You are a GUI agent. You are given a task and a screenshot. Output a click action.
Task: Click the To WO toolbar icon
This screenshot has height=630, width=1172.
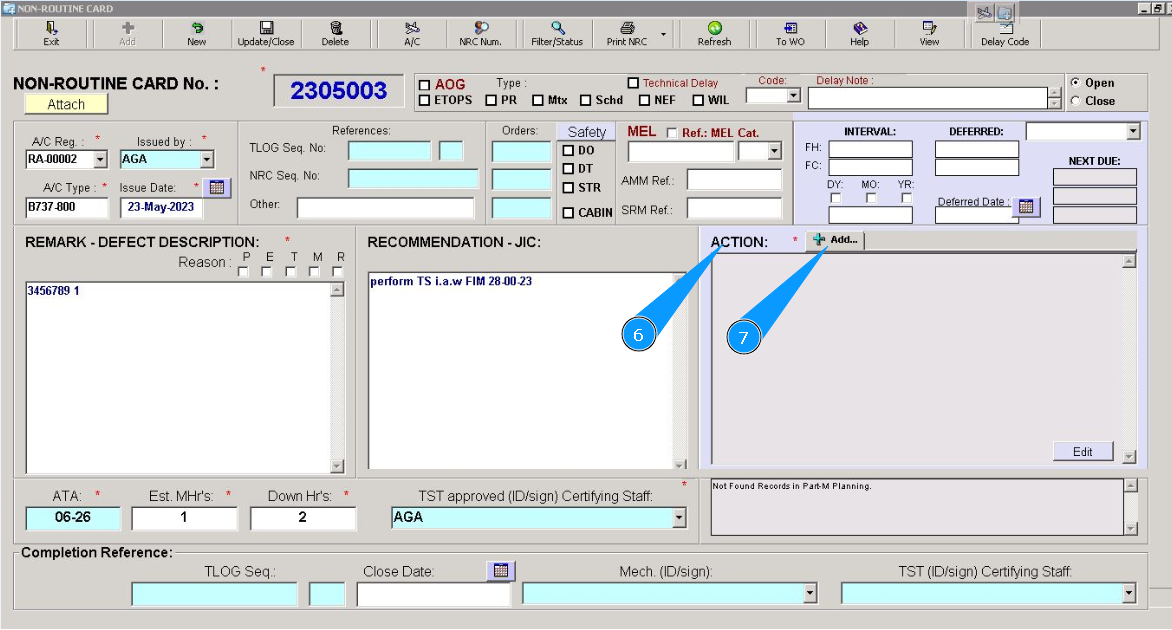(790, 34)
